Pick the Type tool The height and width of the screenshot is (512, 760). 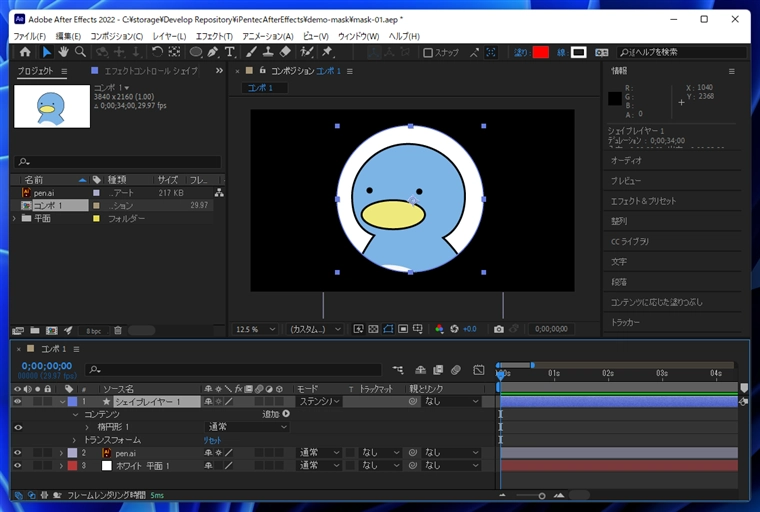[230, 52]
